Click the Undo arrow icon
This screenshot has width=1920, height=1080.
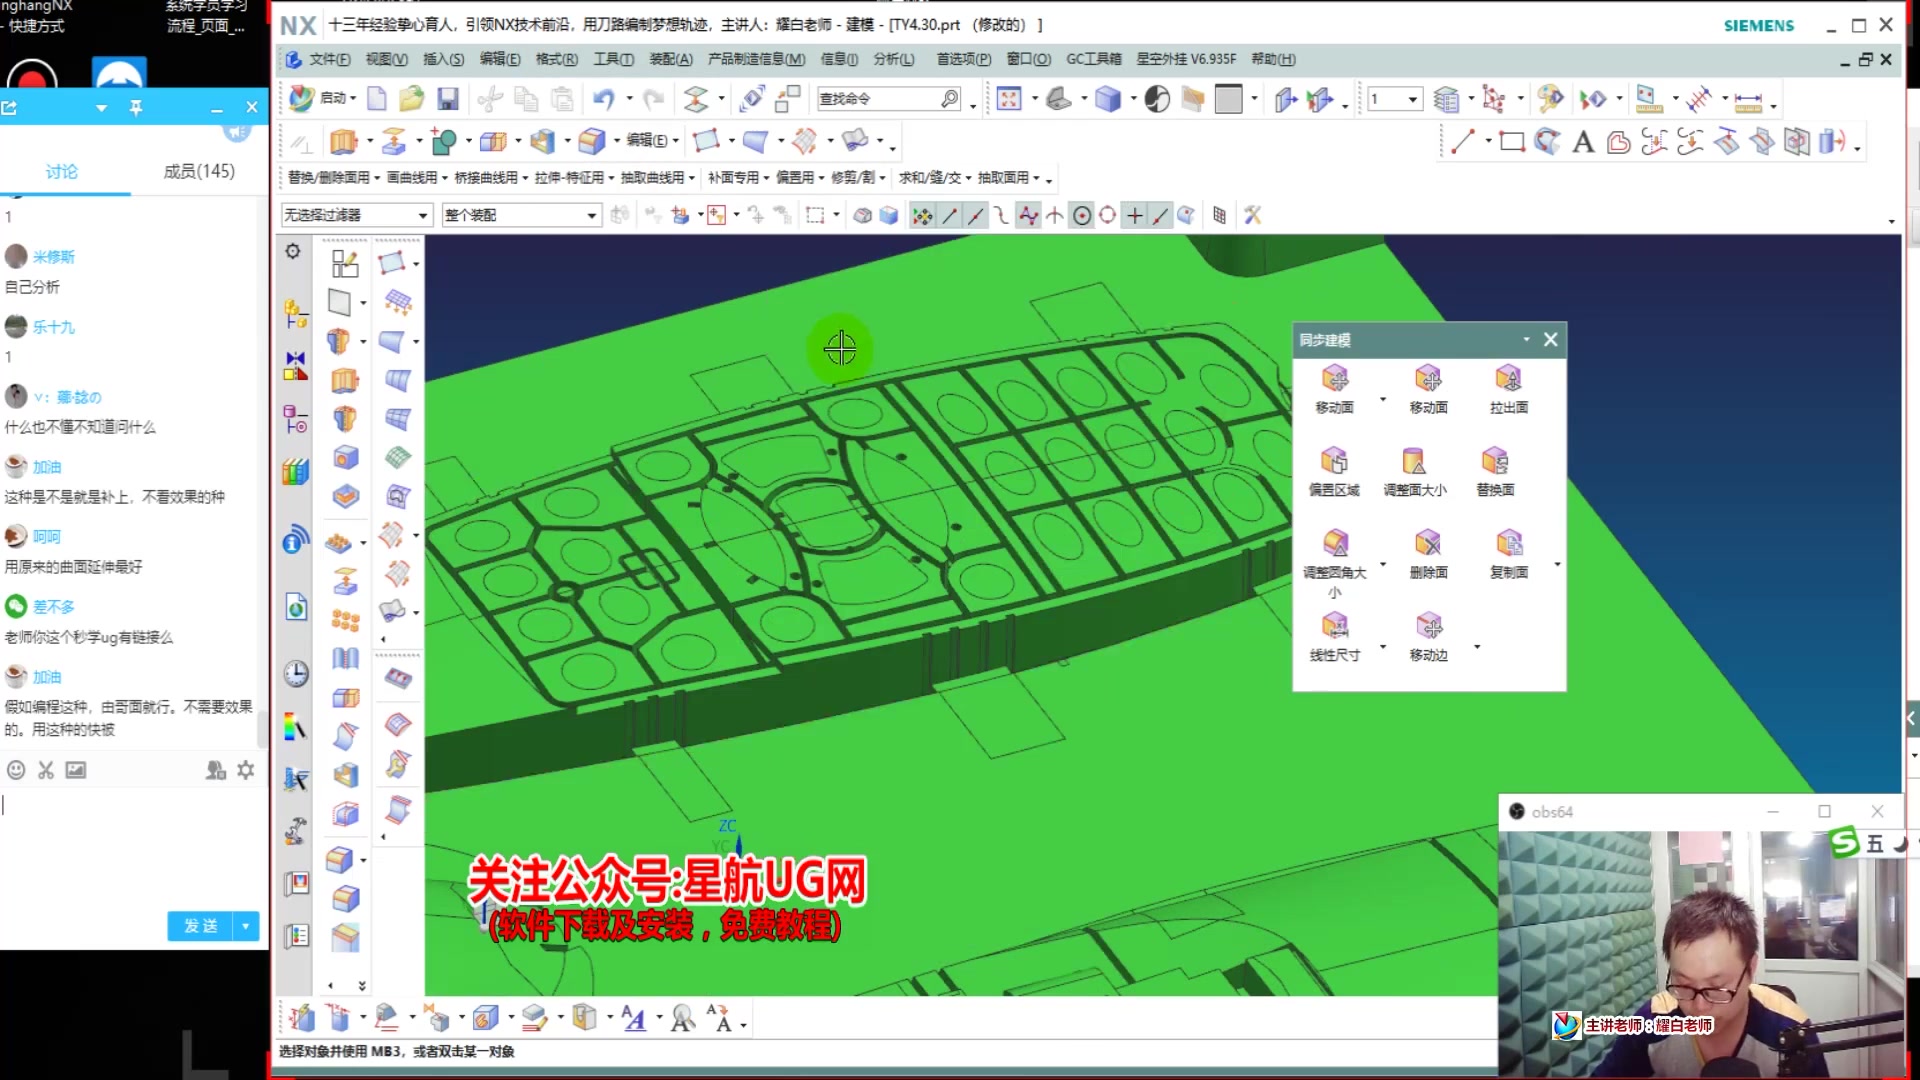(x=603, y=99)
